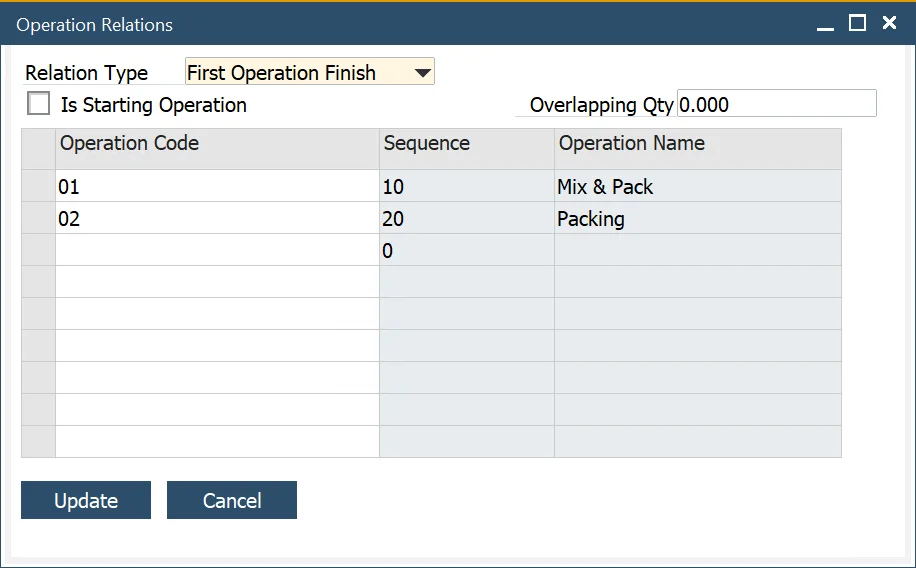Screen dimensions: 916x568
Task: Click the Operation Code column header
Action: coord(217,144)
